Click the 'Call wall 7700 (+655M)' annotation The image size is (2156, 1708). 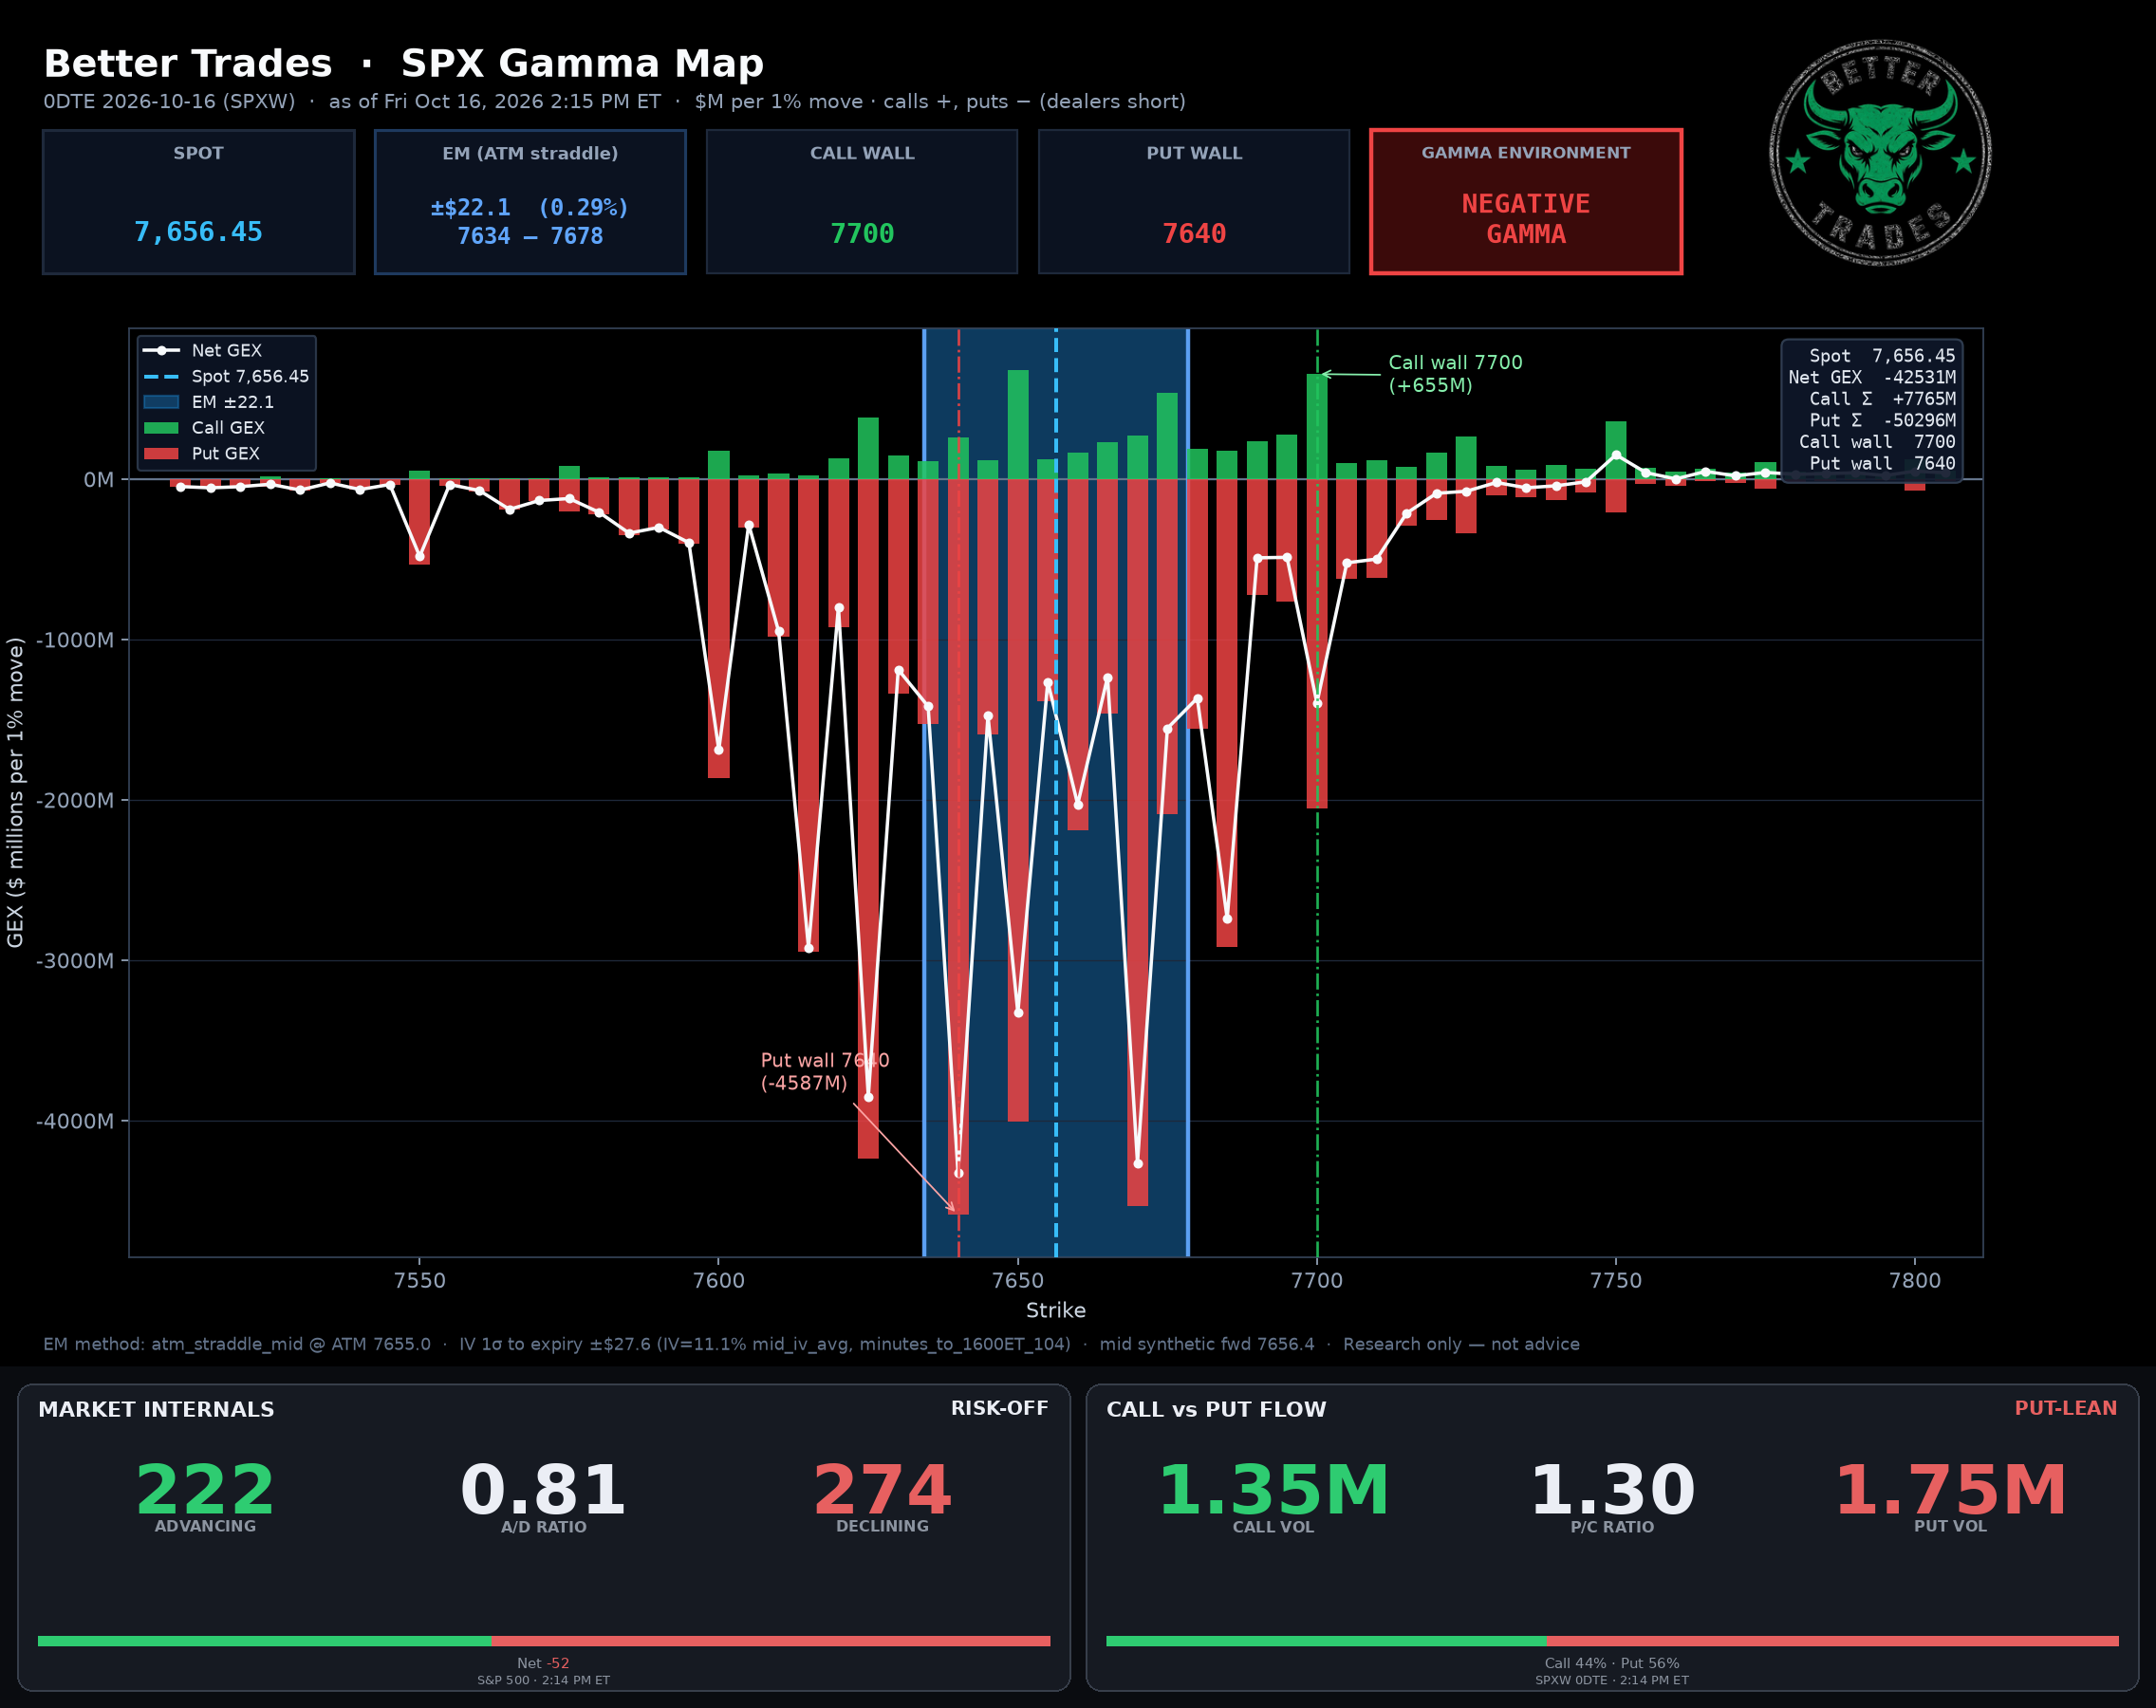[x=1455, y=374]
